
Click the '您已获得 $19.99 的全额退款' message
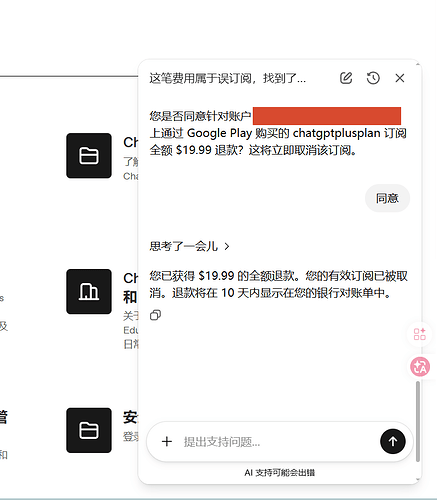pos(278,285)
